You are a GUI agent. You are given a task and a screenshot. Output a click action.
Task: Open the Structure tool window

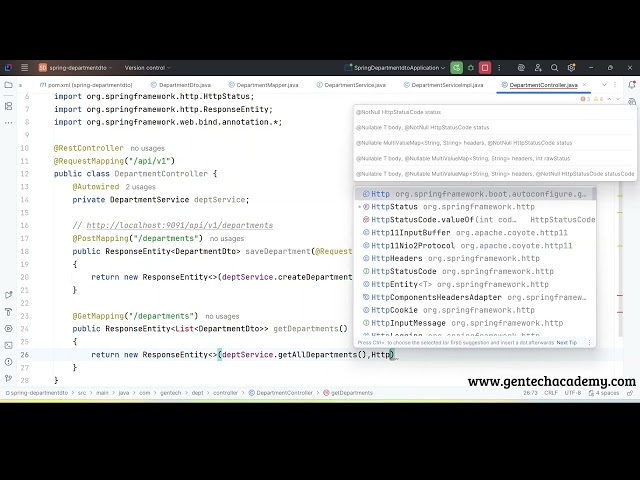click(x=8, y=106)
